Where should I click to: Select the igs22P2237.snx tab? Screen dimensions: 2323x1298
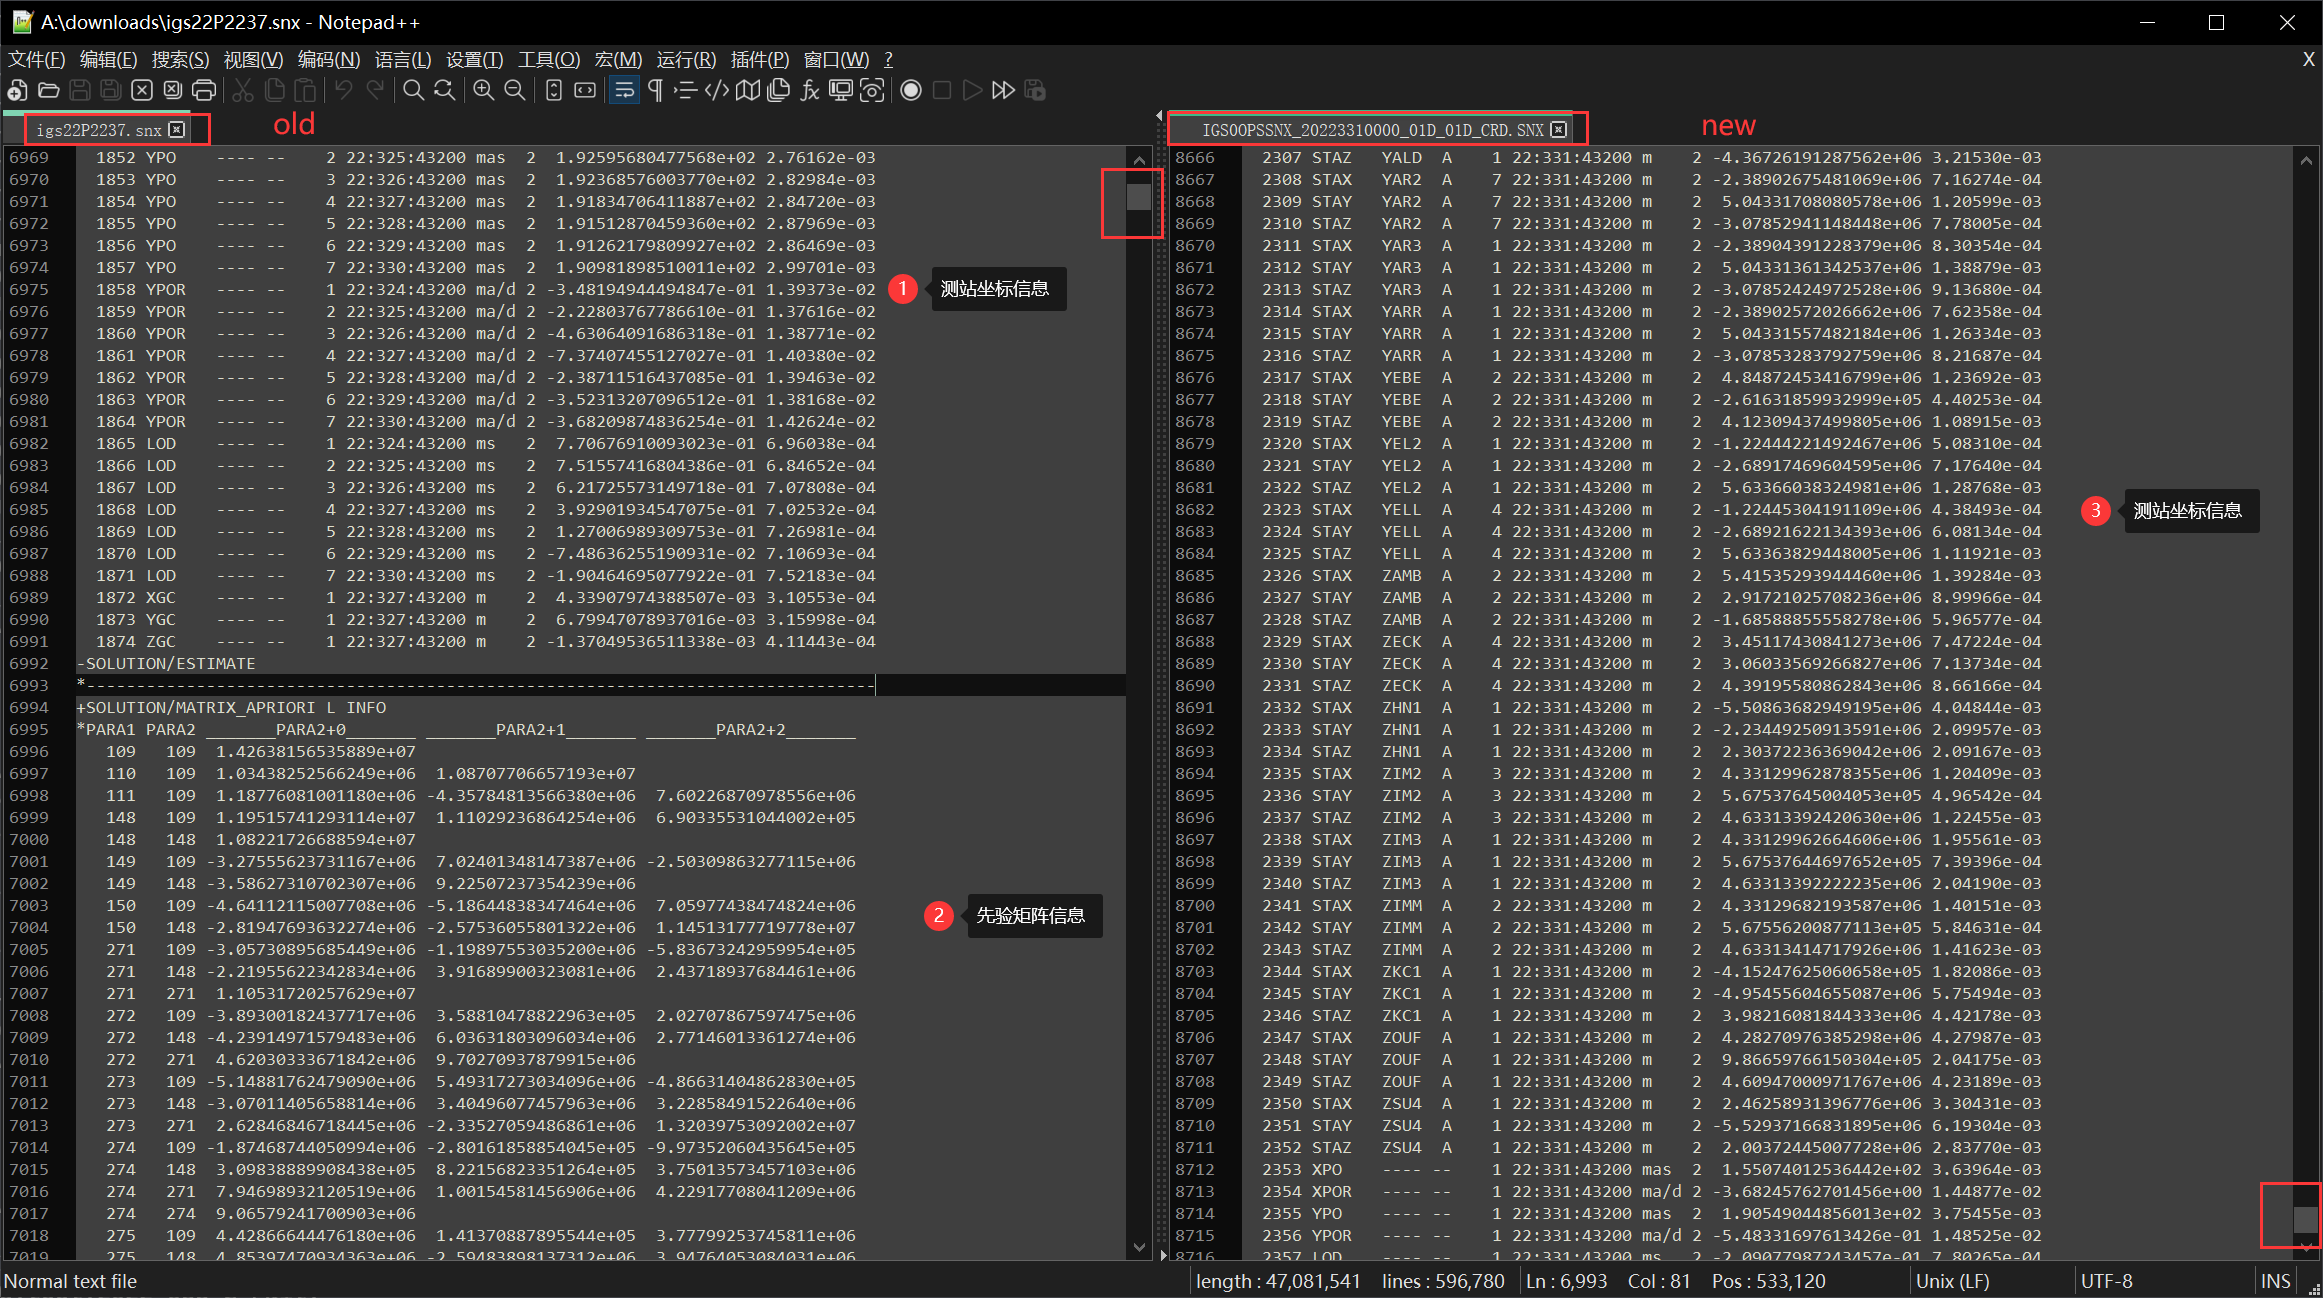(x=98, y=130)
